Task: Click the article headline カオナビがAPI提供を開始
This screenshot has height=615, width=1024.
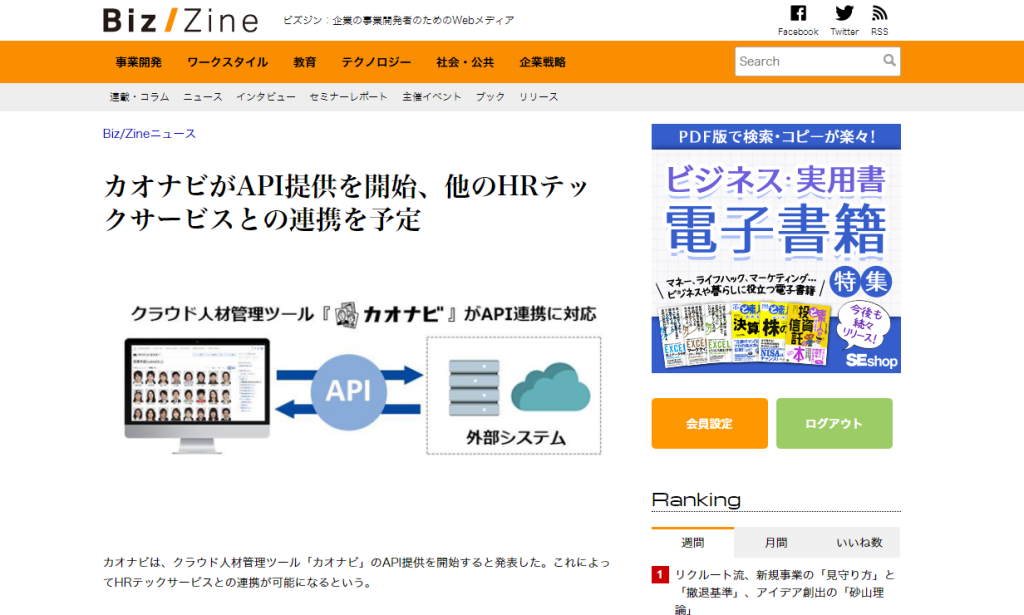Action: point(346,202)
